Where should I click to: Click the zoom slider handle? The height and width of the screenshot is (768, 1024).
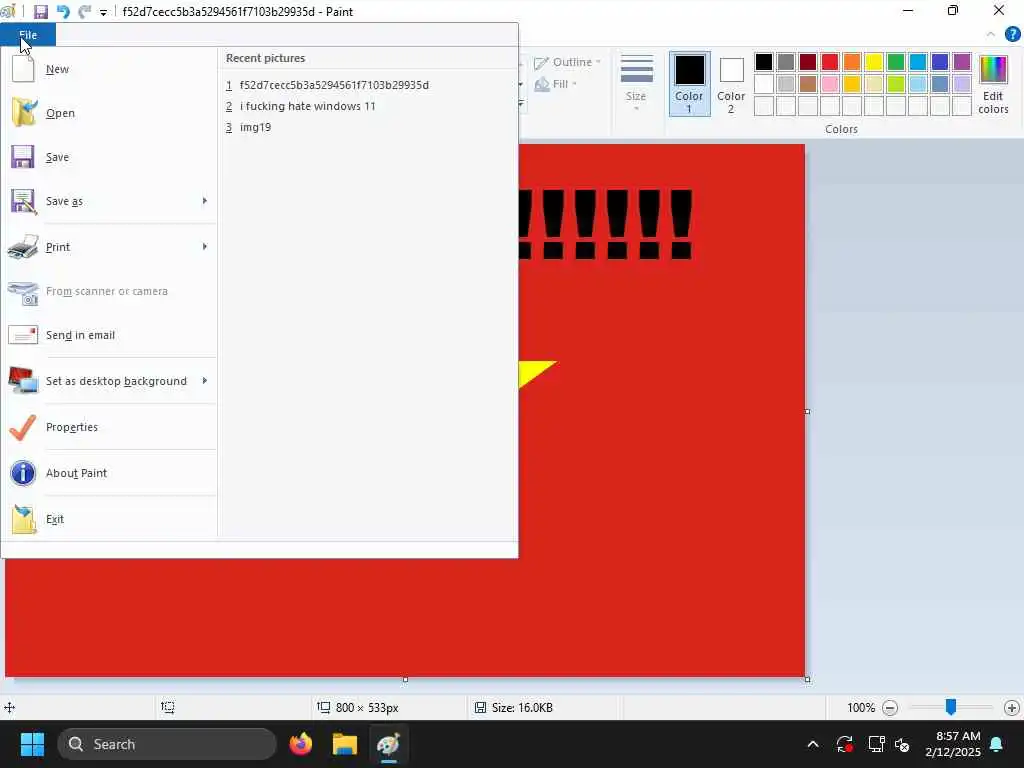point(951,707)
